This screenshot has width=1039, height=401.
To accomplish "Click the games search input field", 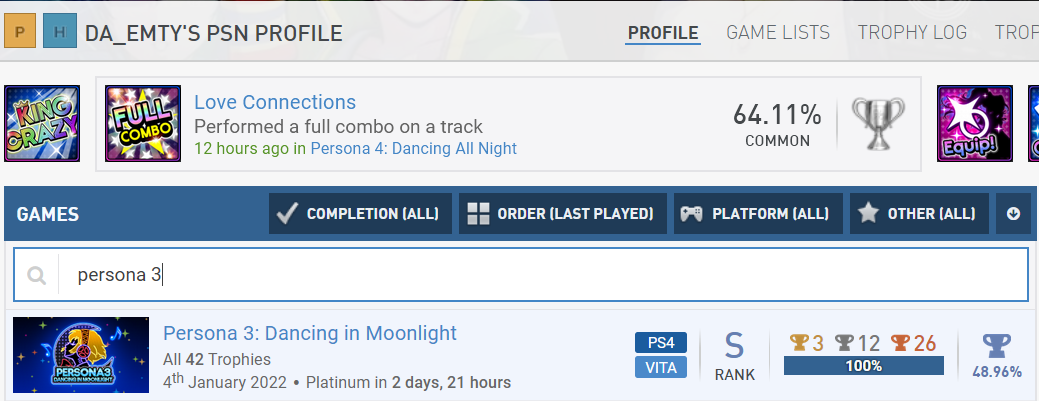I will (540, 275).
